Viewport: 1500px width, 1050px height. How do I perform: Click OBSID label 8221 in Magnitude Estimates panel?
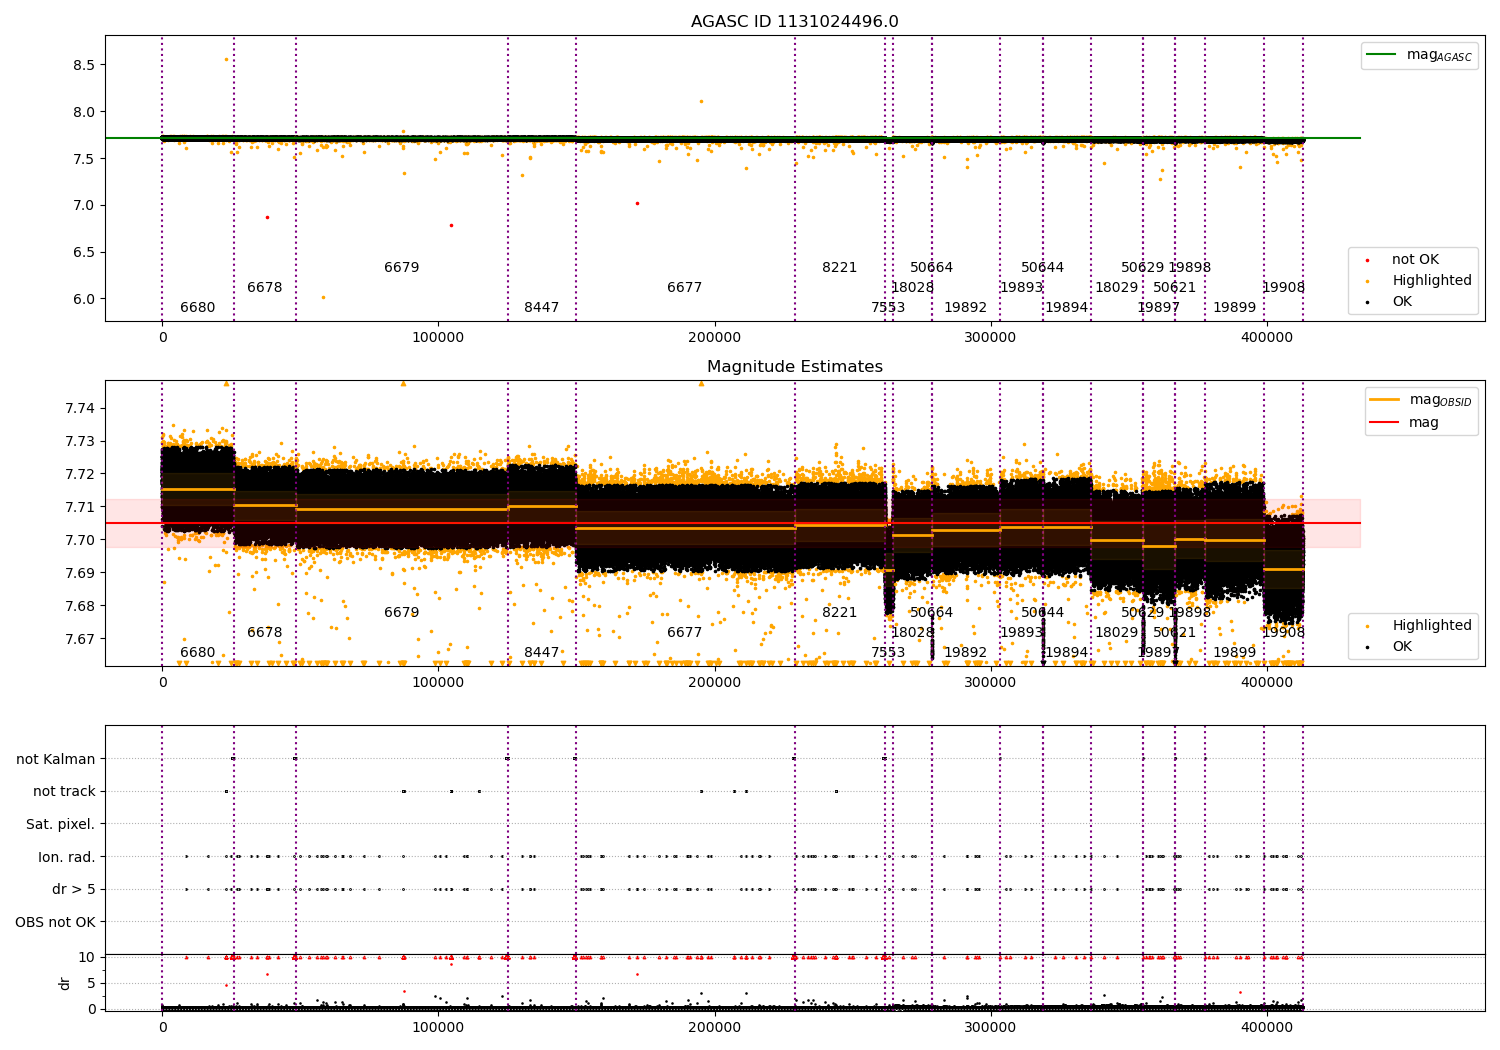840,613
